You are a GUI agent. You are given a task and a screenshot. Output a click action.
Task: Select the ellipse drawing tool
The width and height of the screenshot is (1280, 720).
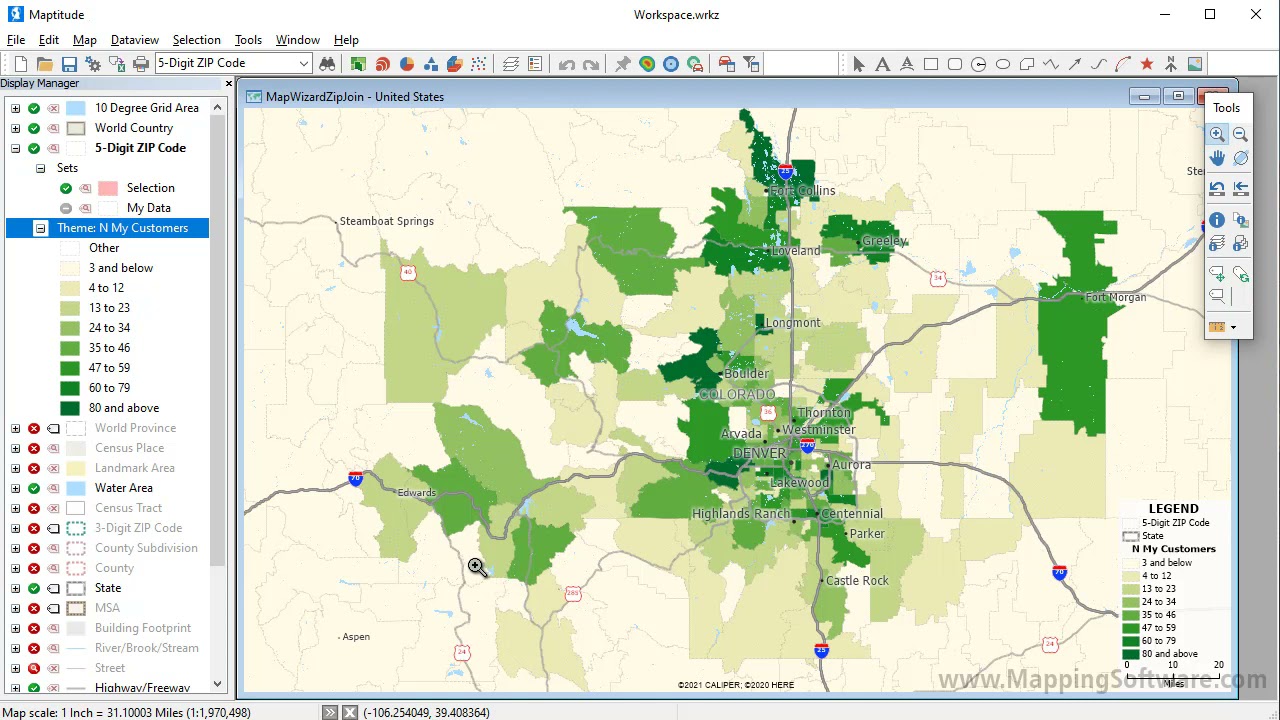pyautogui.click(x=1003, y=64)
